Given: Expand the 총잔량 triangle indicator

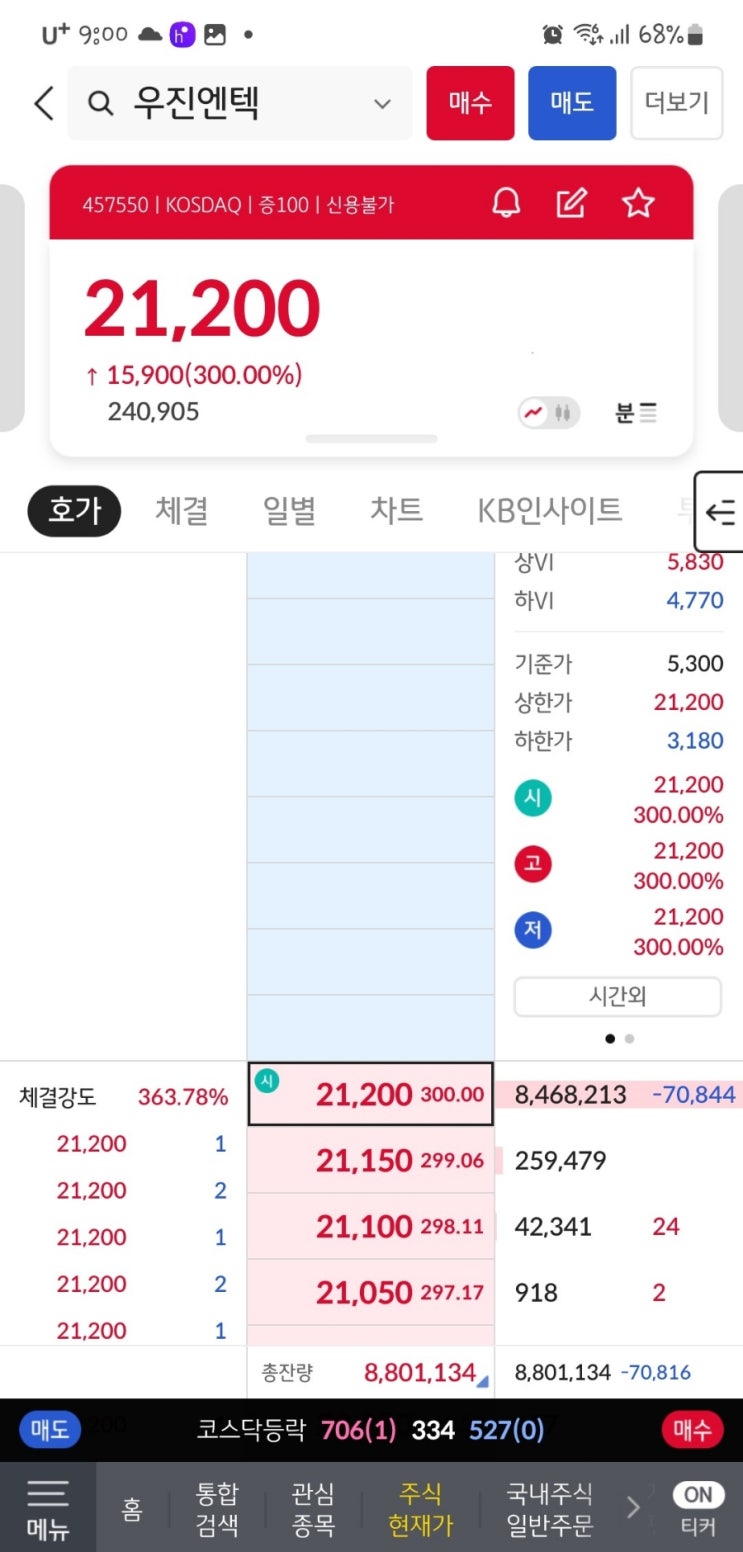Looking at the screenshot, I should (x=483, y=1382).
